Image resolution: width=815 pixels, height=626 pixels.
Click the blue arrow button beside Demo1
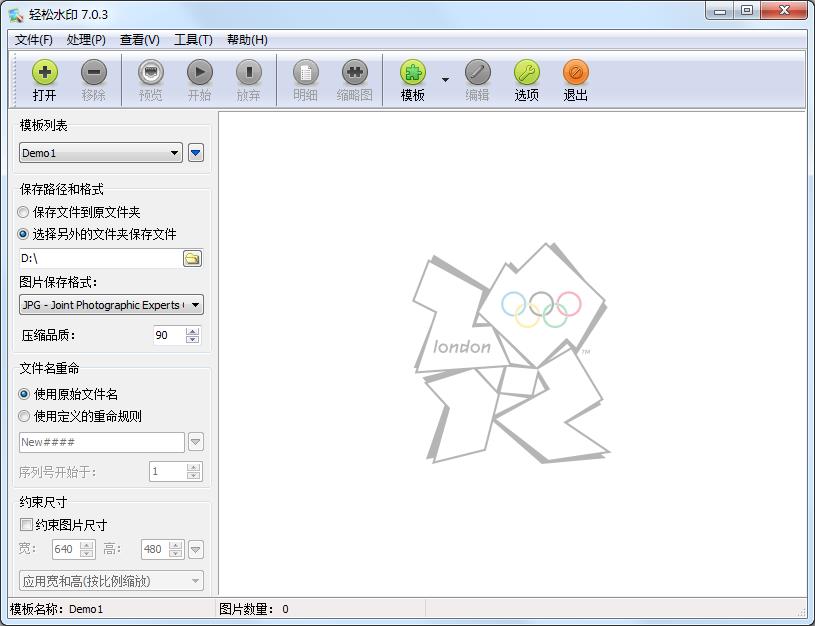pos(196,153)
